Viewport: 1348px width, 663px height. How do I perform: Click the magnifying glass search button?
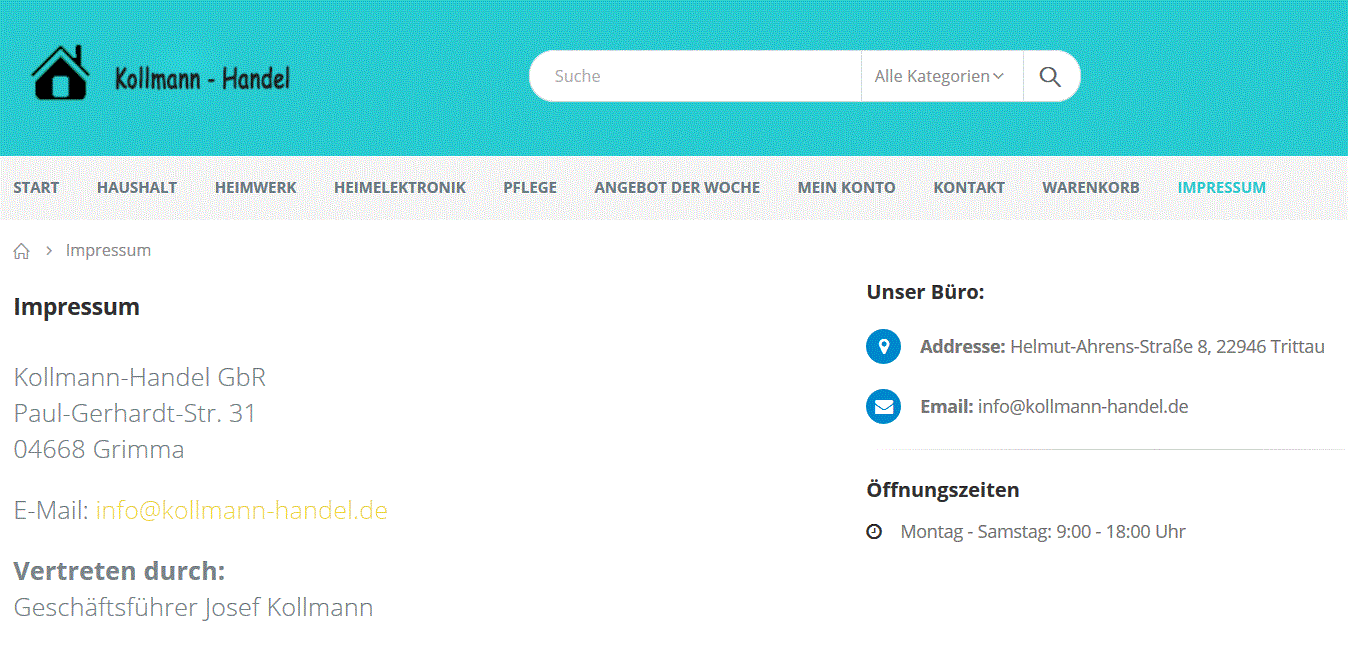[x=1050, y=76]
